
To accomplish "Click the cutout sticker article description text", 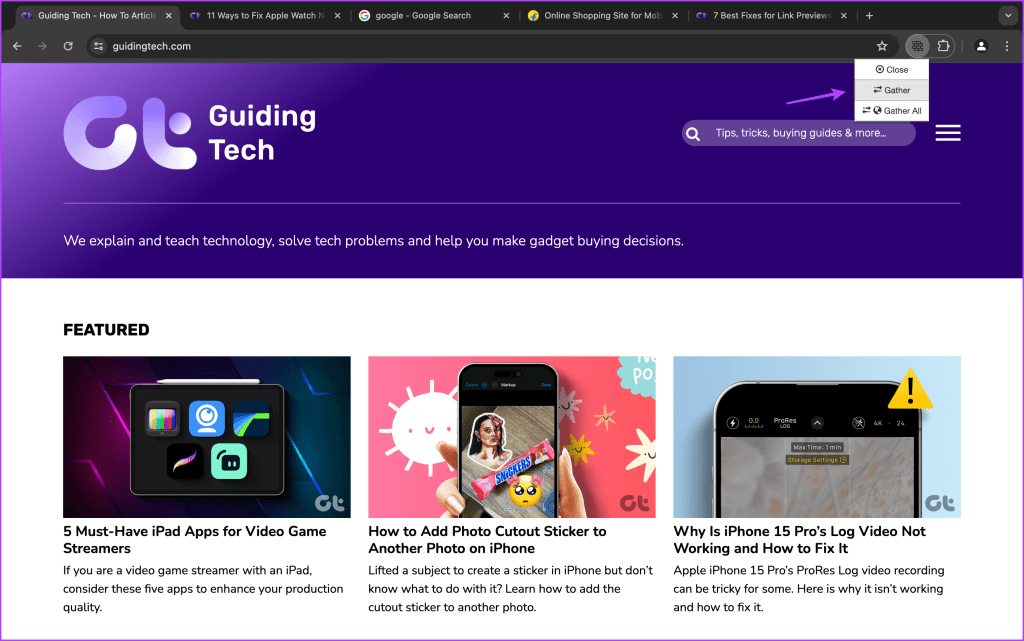I will 511,589.
